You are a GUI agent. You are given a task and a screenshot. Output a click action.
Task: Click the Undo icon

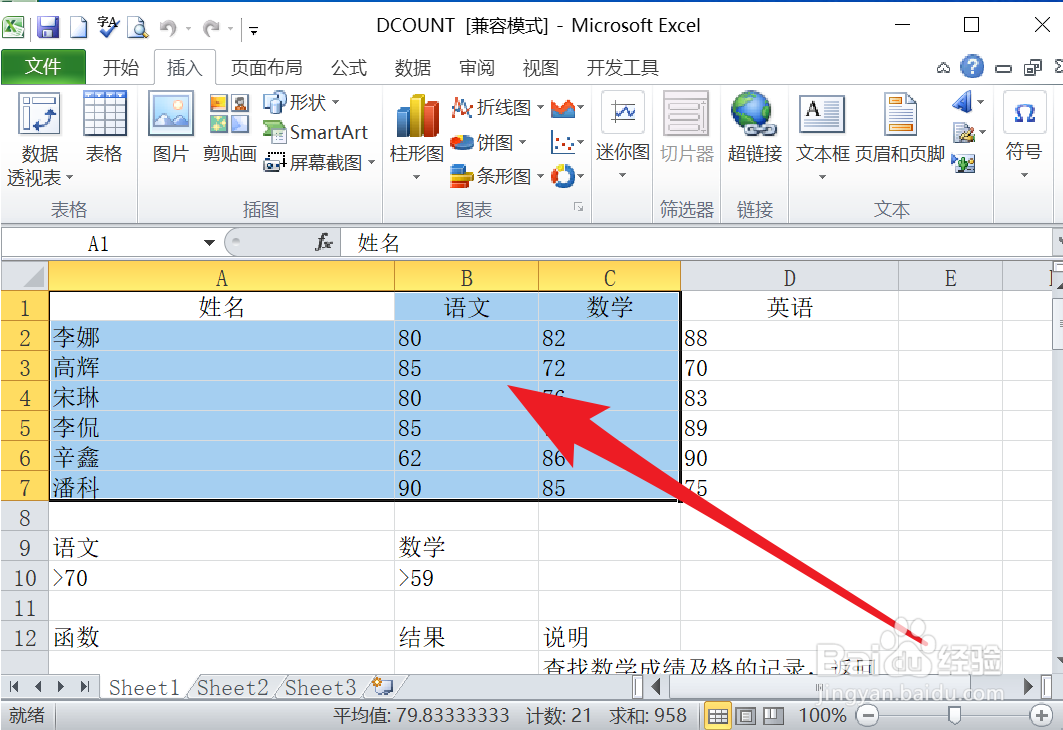coord(166,25)
